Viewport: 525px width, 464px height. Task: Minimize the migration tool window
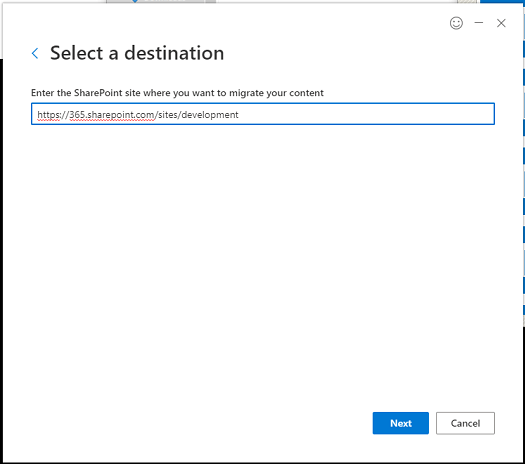479,23
